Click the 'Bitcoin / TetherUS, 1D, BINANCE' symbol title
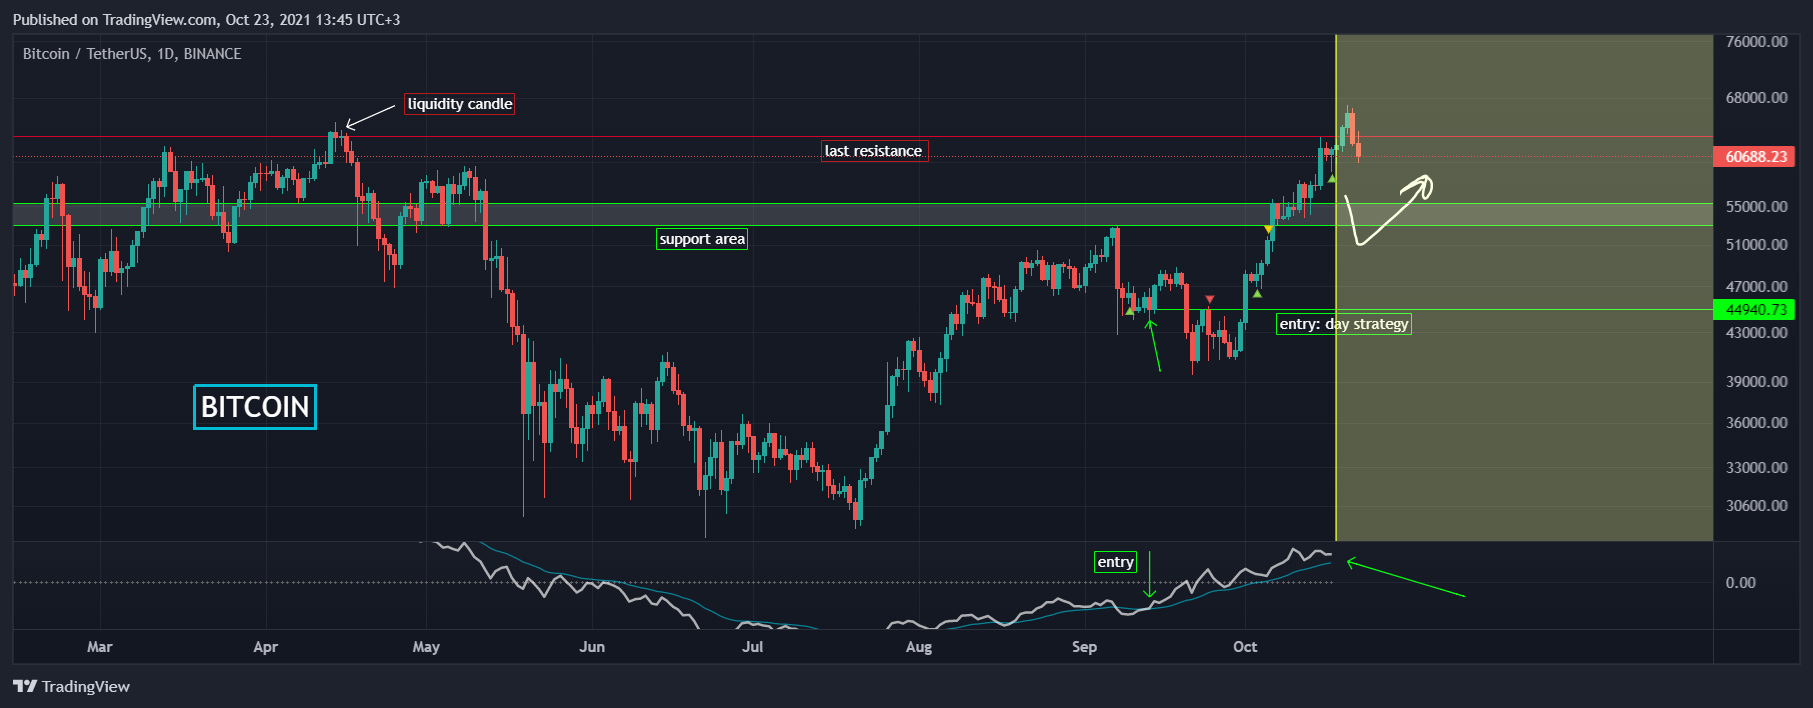This screenshot has width=1813, height=708. [132, 54]
